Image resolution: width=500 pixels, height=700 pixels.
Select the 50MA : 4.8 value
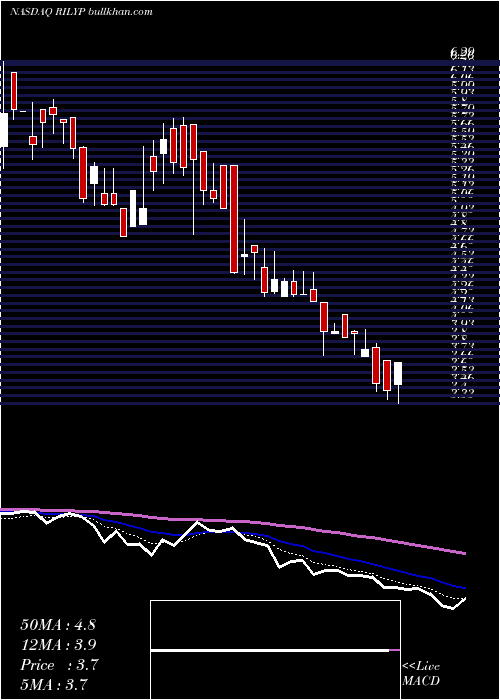[x=58, y=625]
